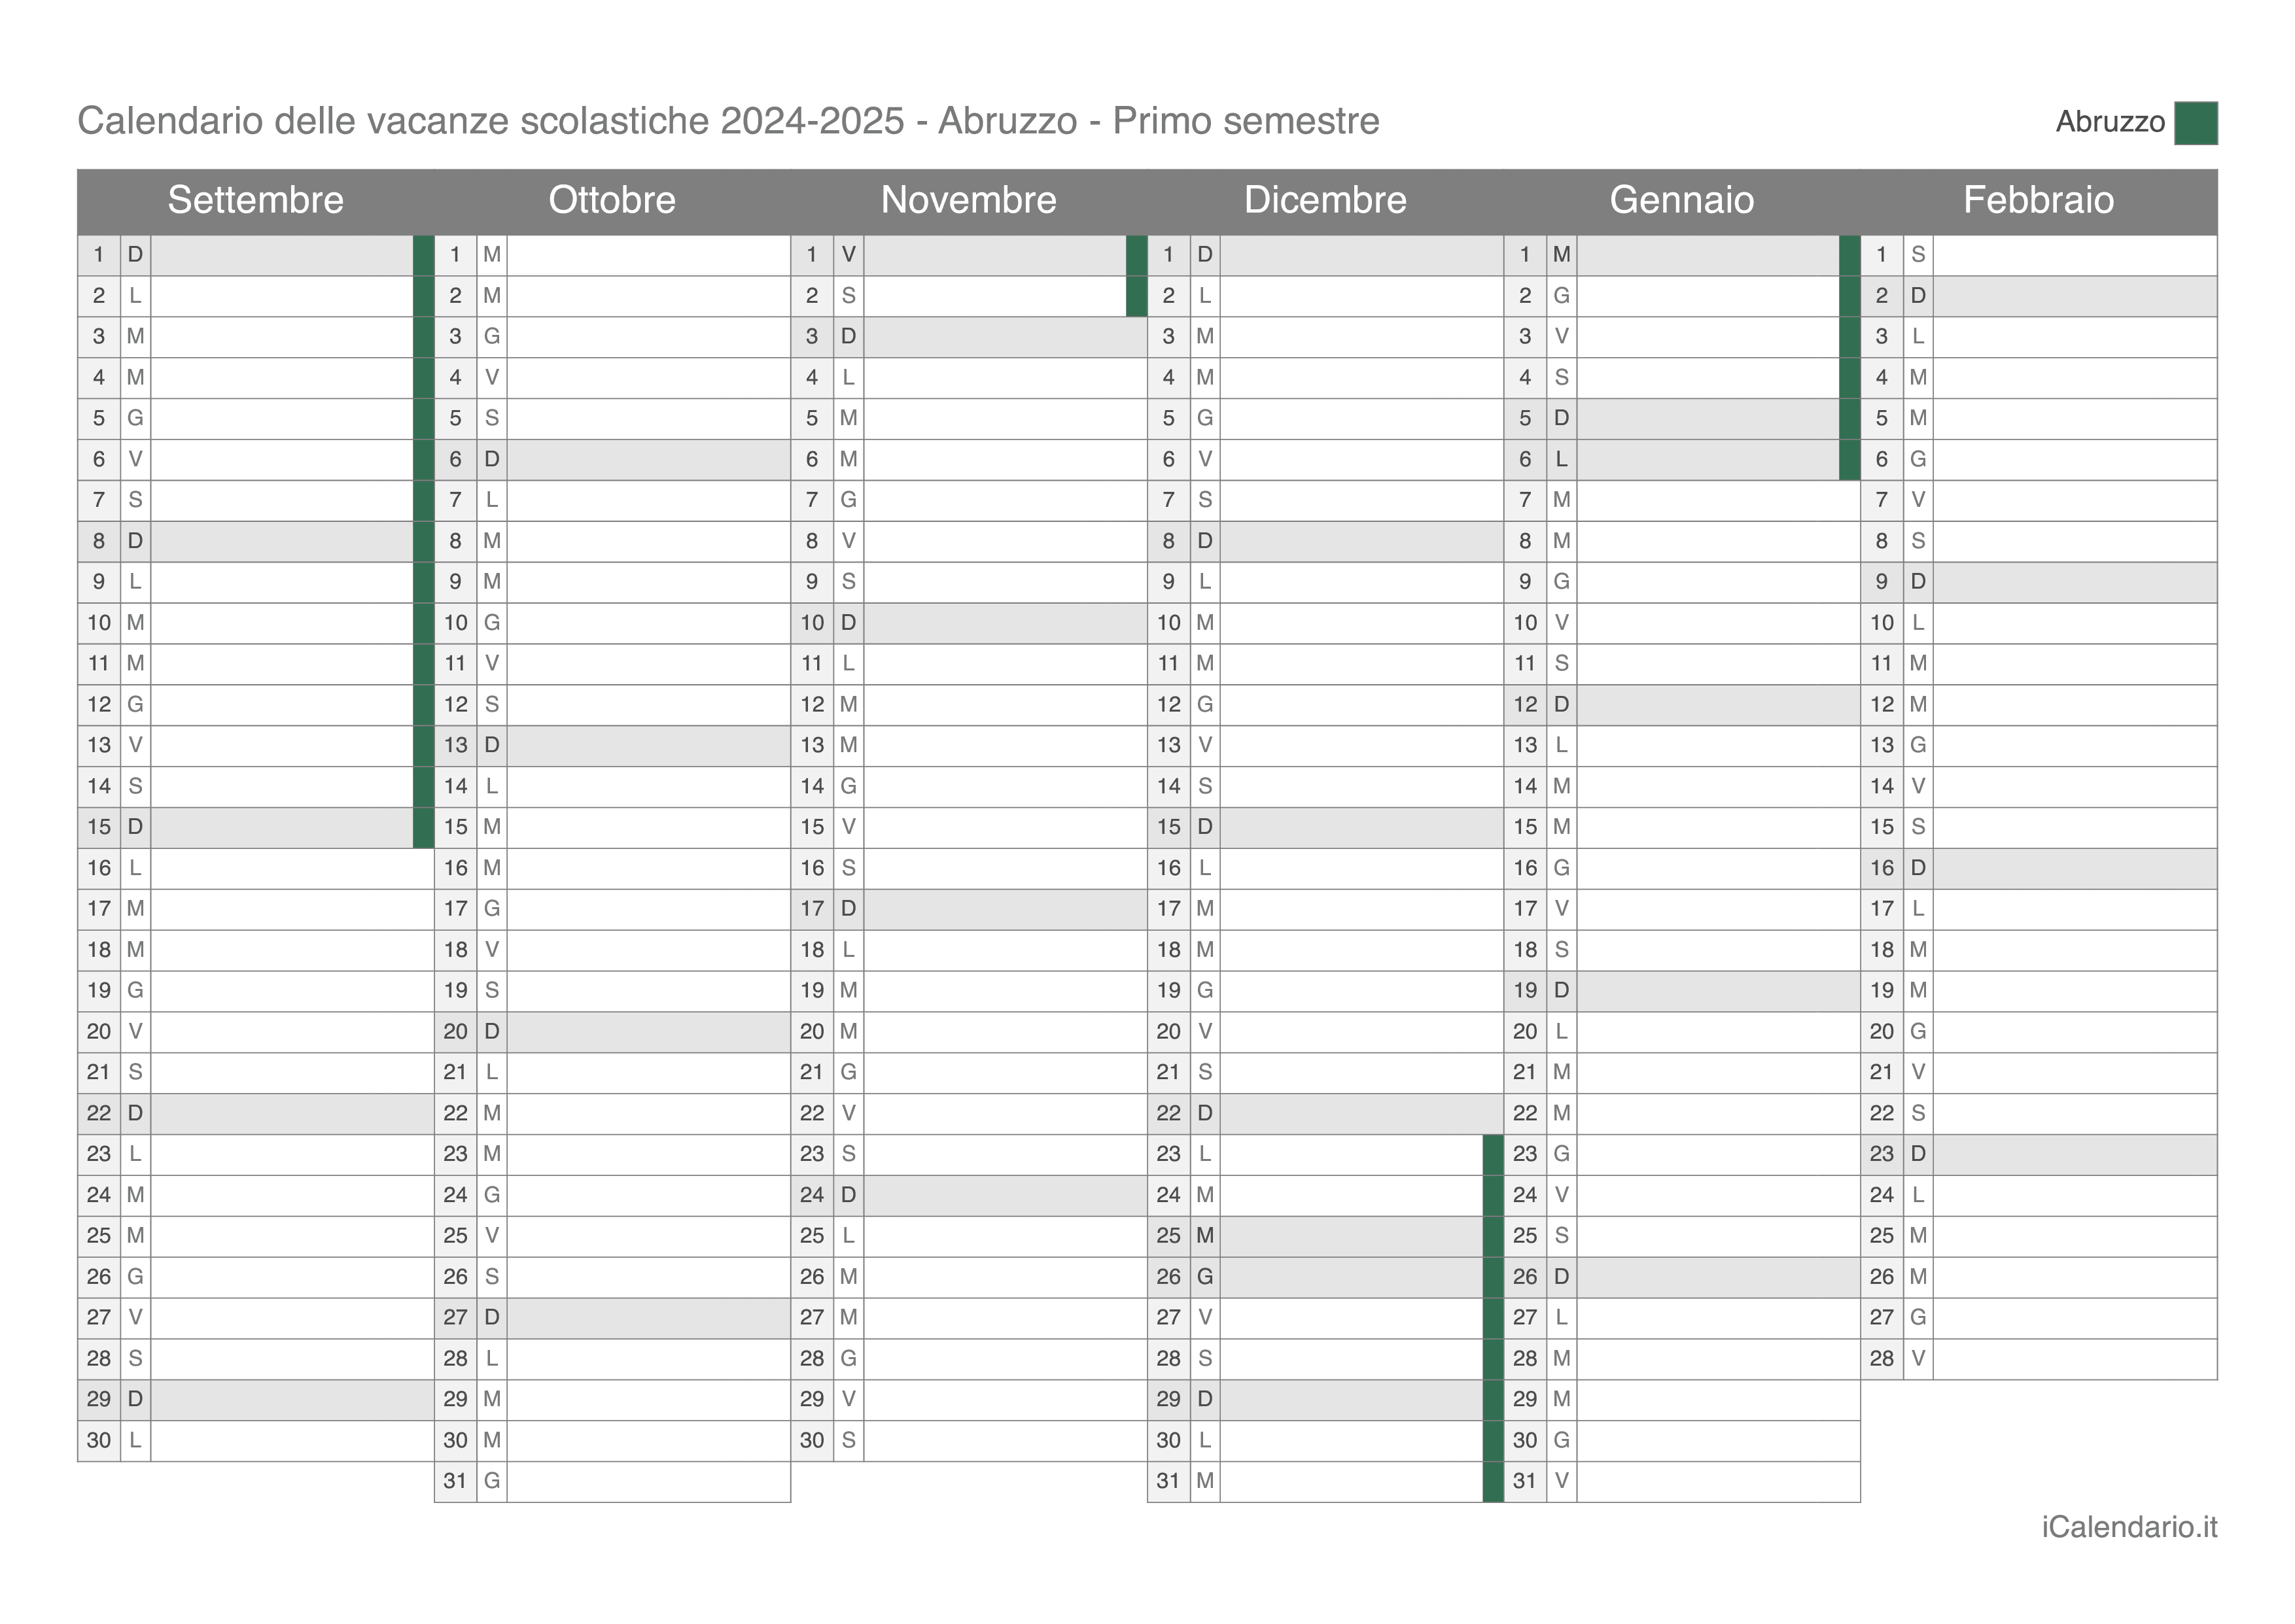Click day 17 number in Novembre
The width and height of the screenshot is (2295, 1624).
812,909
